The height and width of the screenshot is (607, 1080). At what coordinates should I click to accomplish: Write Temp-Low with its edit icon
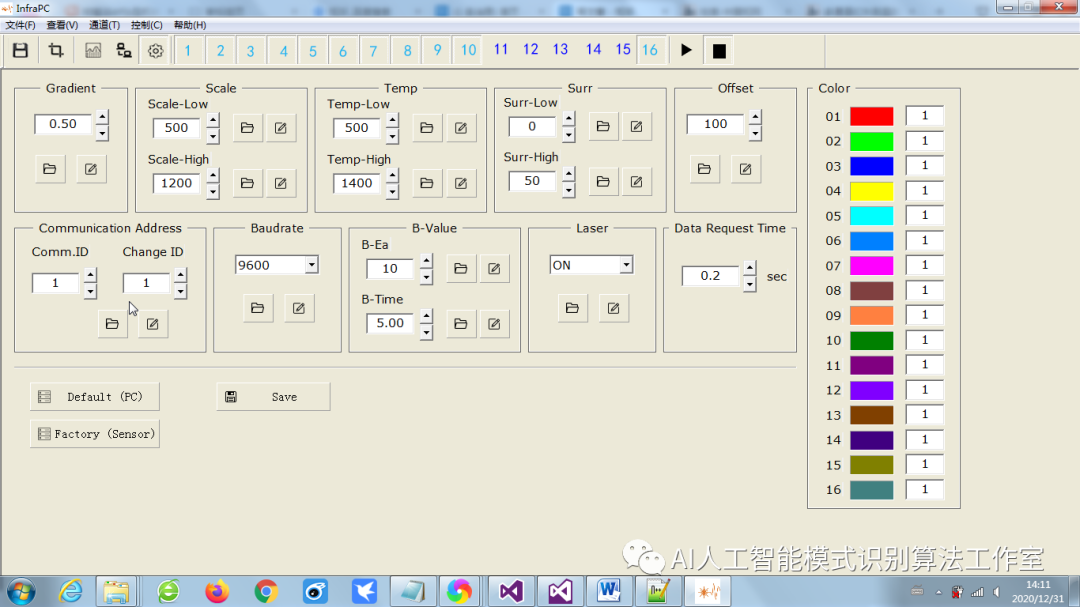pos(461,127)
